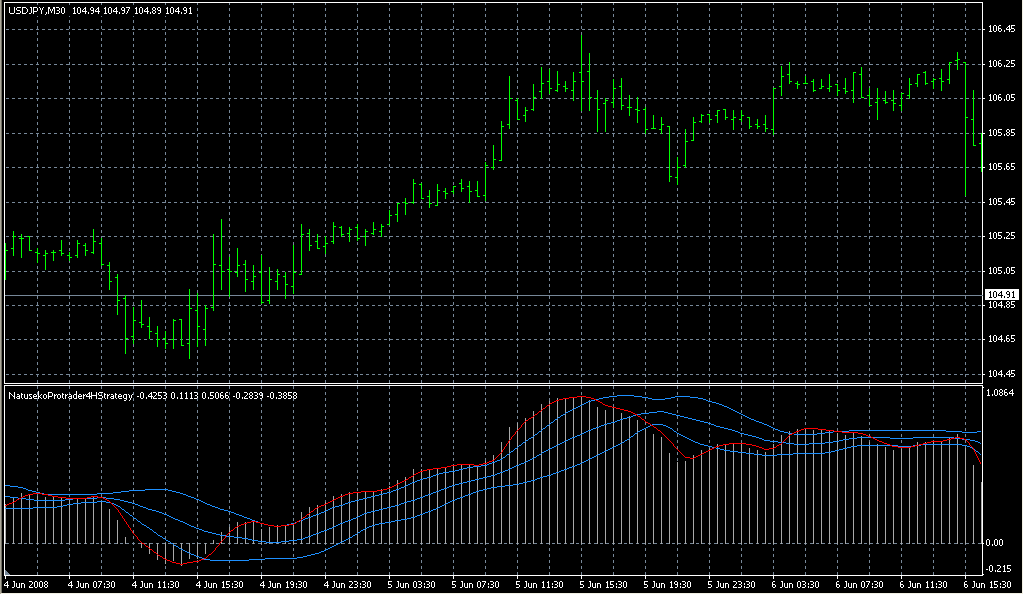Viewport: 1024px width, 594px height.
Task: Select the 5 Jun 11:30 time marker
Action: click(x=541, y=584)
